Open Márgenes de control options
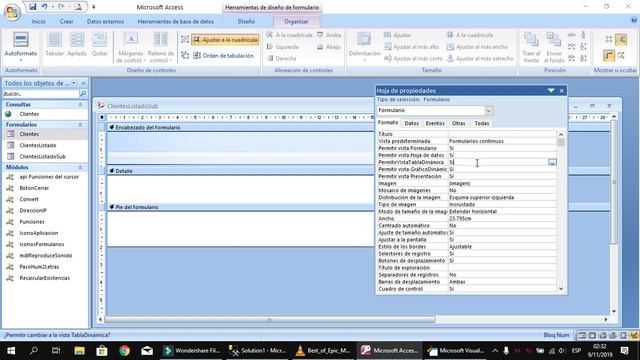The width and height of the screenshot is (640, 360). click(x=131, y=48)
